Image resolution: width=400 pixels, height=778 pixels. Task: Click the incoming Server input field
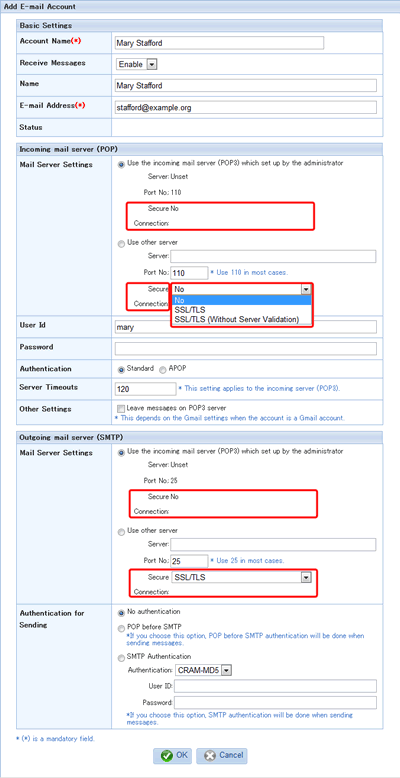pyautogui.click(x=273, y=257)
